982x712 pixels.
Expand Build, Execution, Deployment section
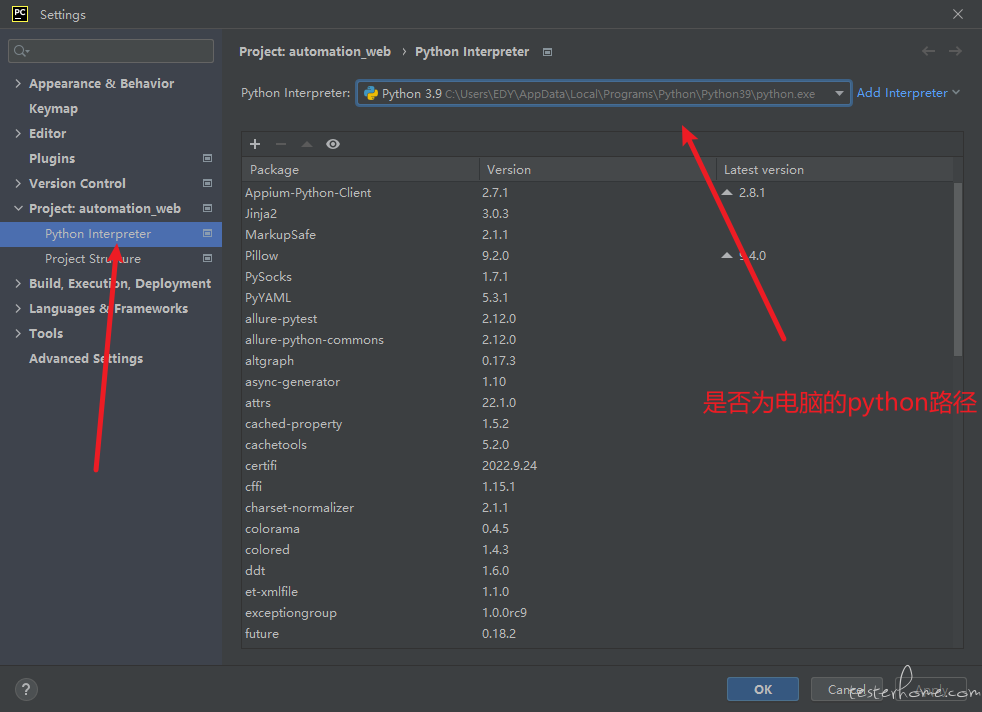[18, 284]
